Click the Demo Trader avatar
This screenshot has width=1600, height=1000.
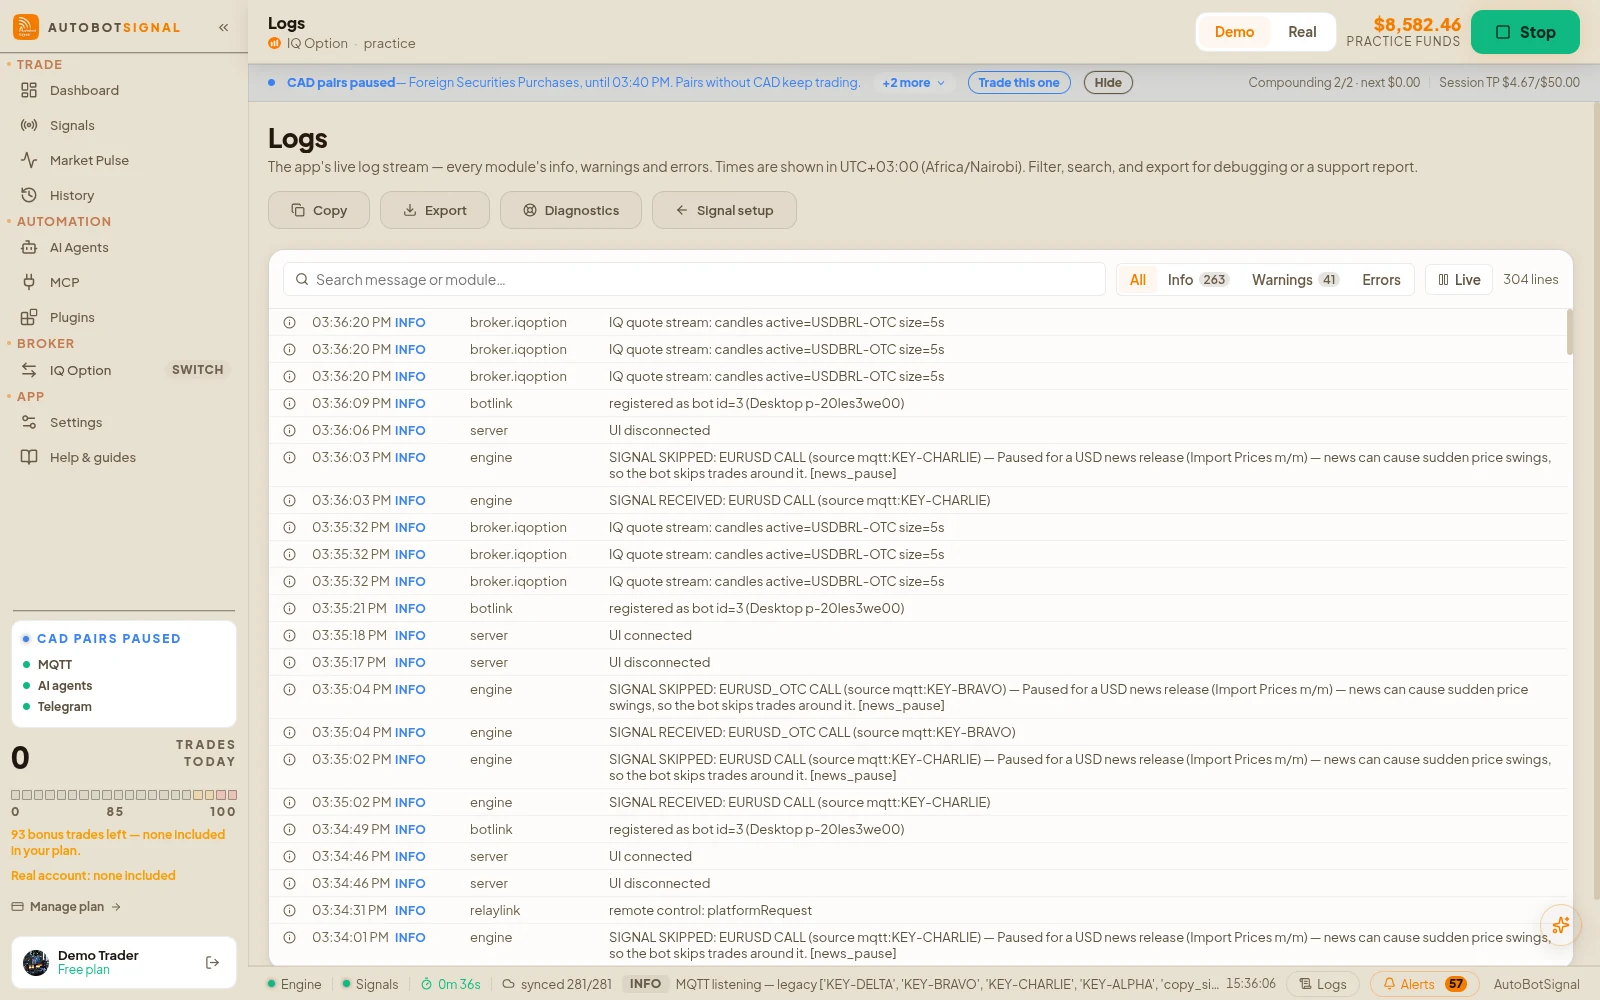36,962
